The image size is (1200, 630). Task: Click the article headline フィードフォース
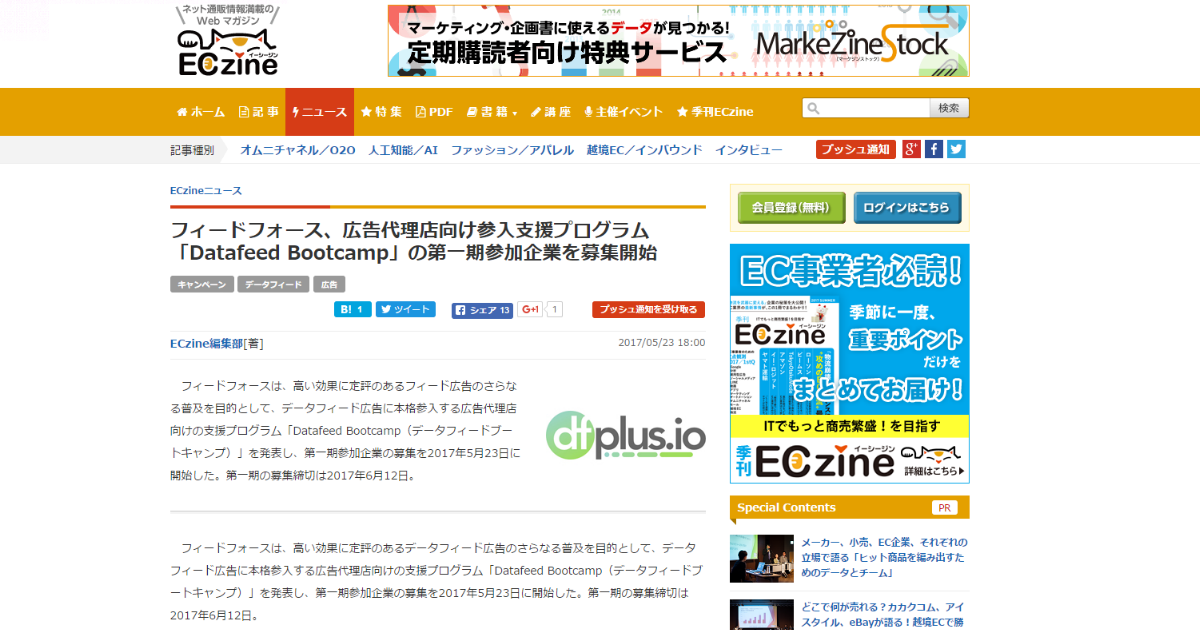[x=415, y=241]
